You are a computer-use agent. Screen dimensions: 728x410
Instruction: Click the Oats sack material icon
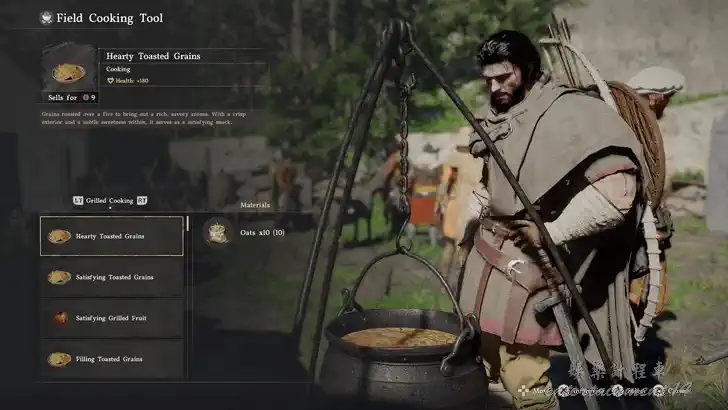pyautogui.click(x=217, y=232)
